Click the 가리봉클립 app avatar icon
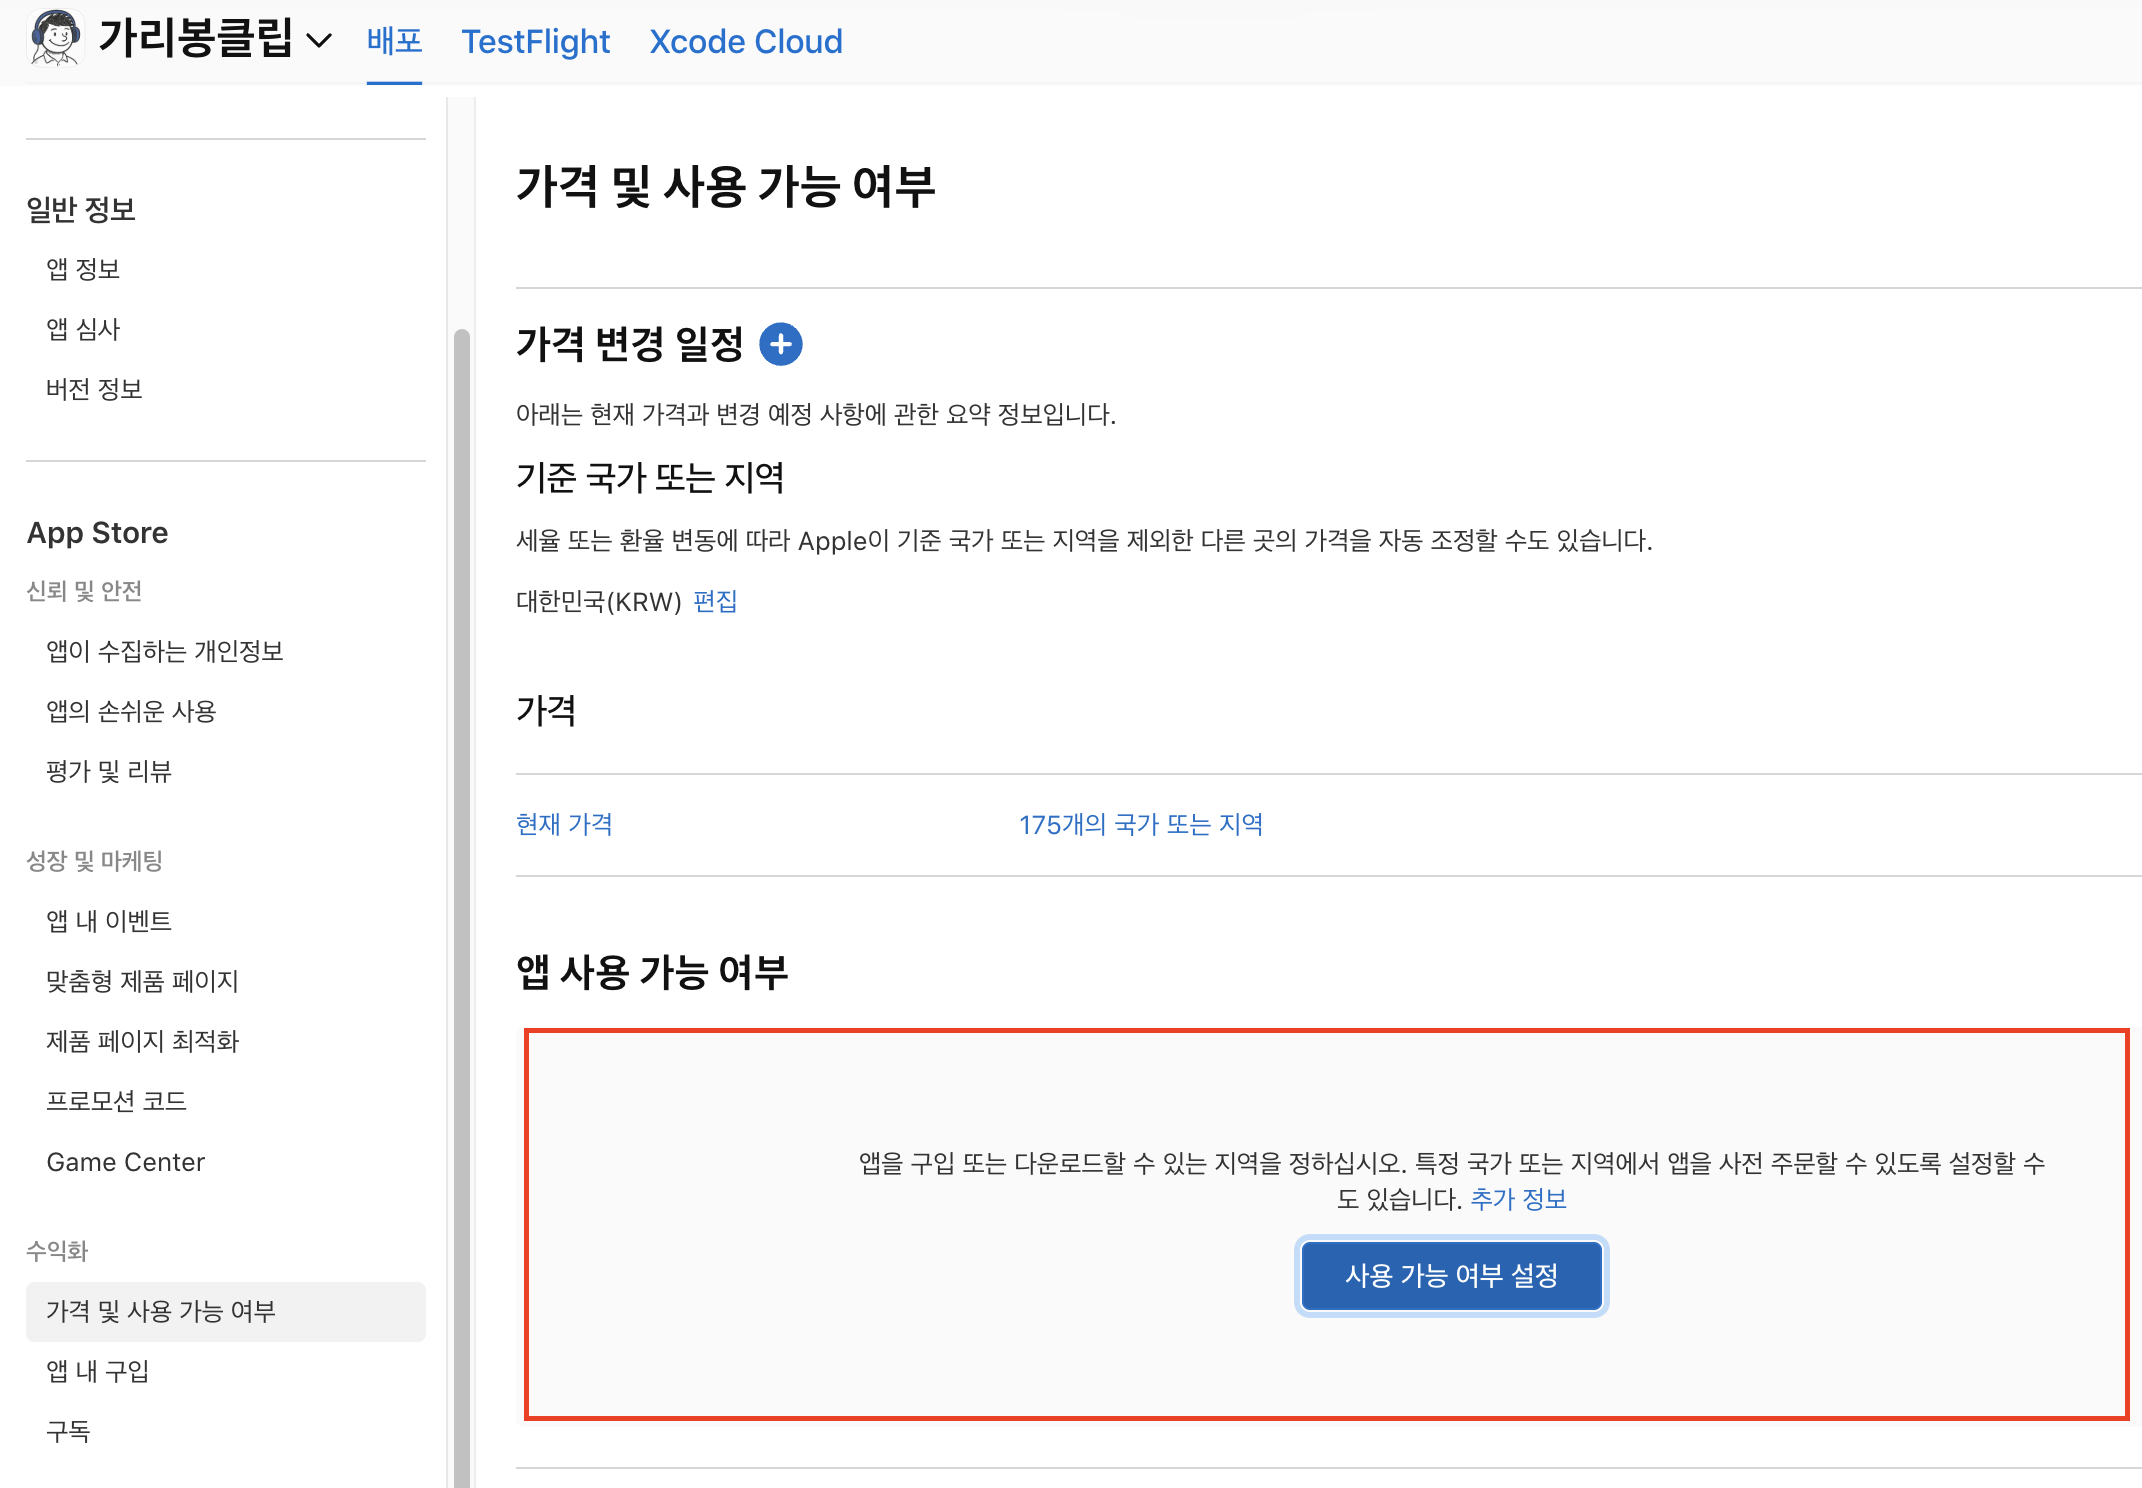This screenshot has width=2142, height=1488. (56, 38)
